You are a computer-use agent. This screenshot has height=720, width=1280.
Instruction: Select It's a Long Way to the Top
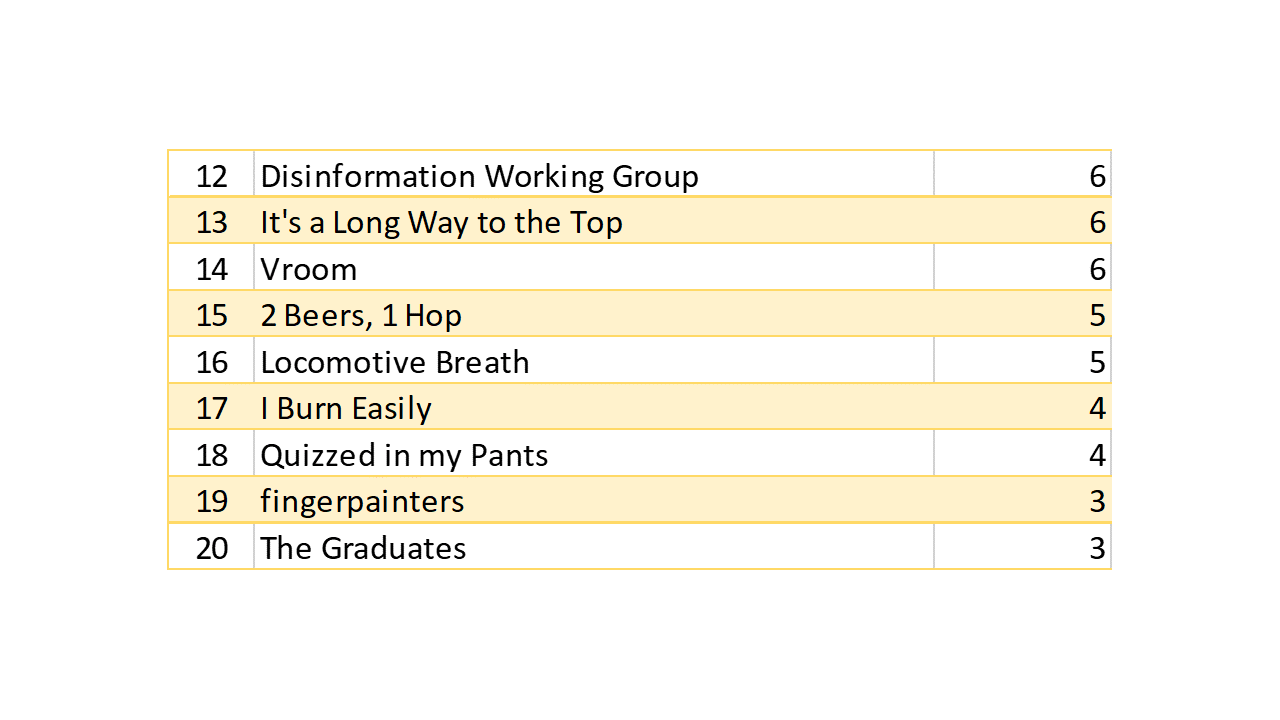(x=441, y=222)
